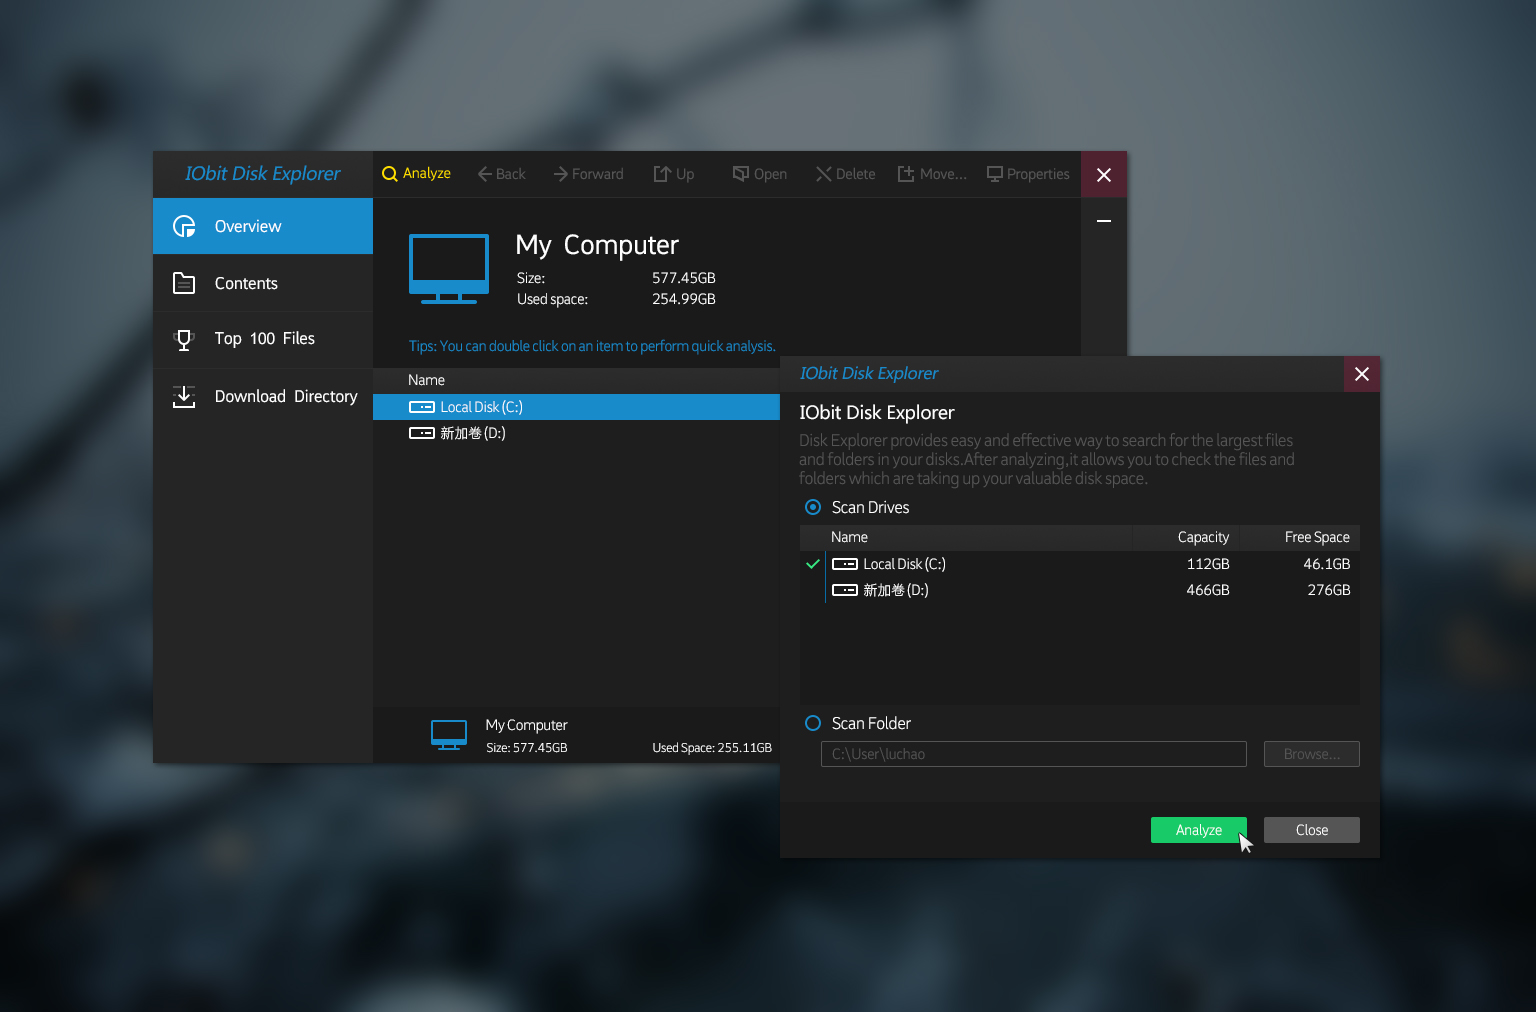
Task: Click the double click quick analysis tip
Action: 592,346
